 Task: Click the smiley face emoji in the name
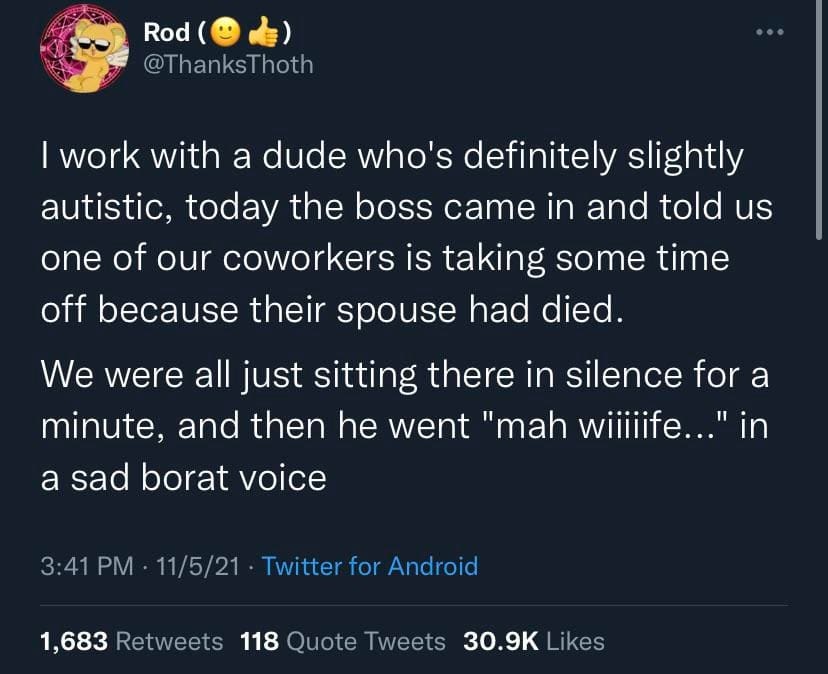[x=227, y=34]
